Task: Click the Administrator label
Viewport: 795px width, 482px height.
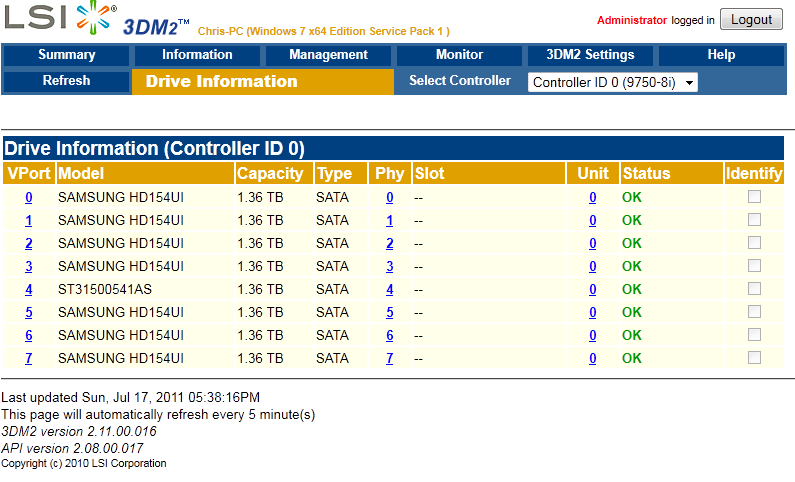Action: 632,20
